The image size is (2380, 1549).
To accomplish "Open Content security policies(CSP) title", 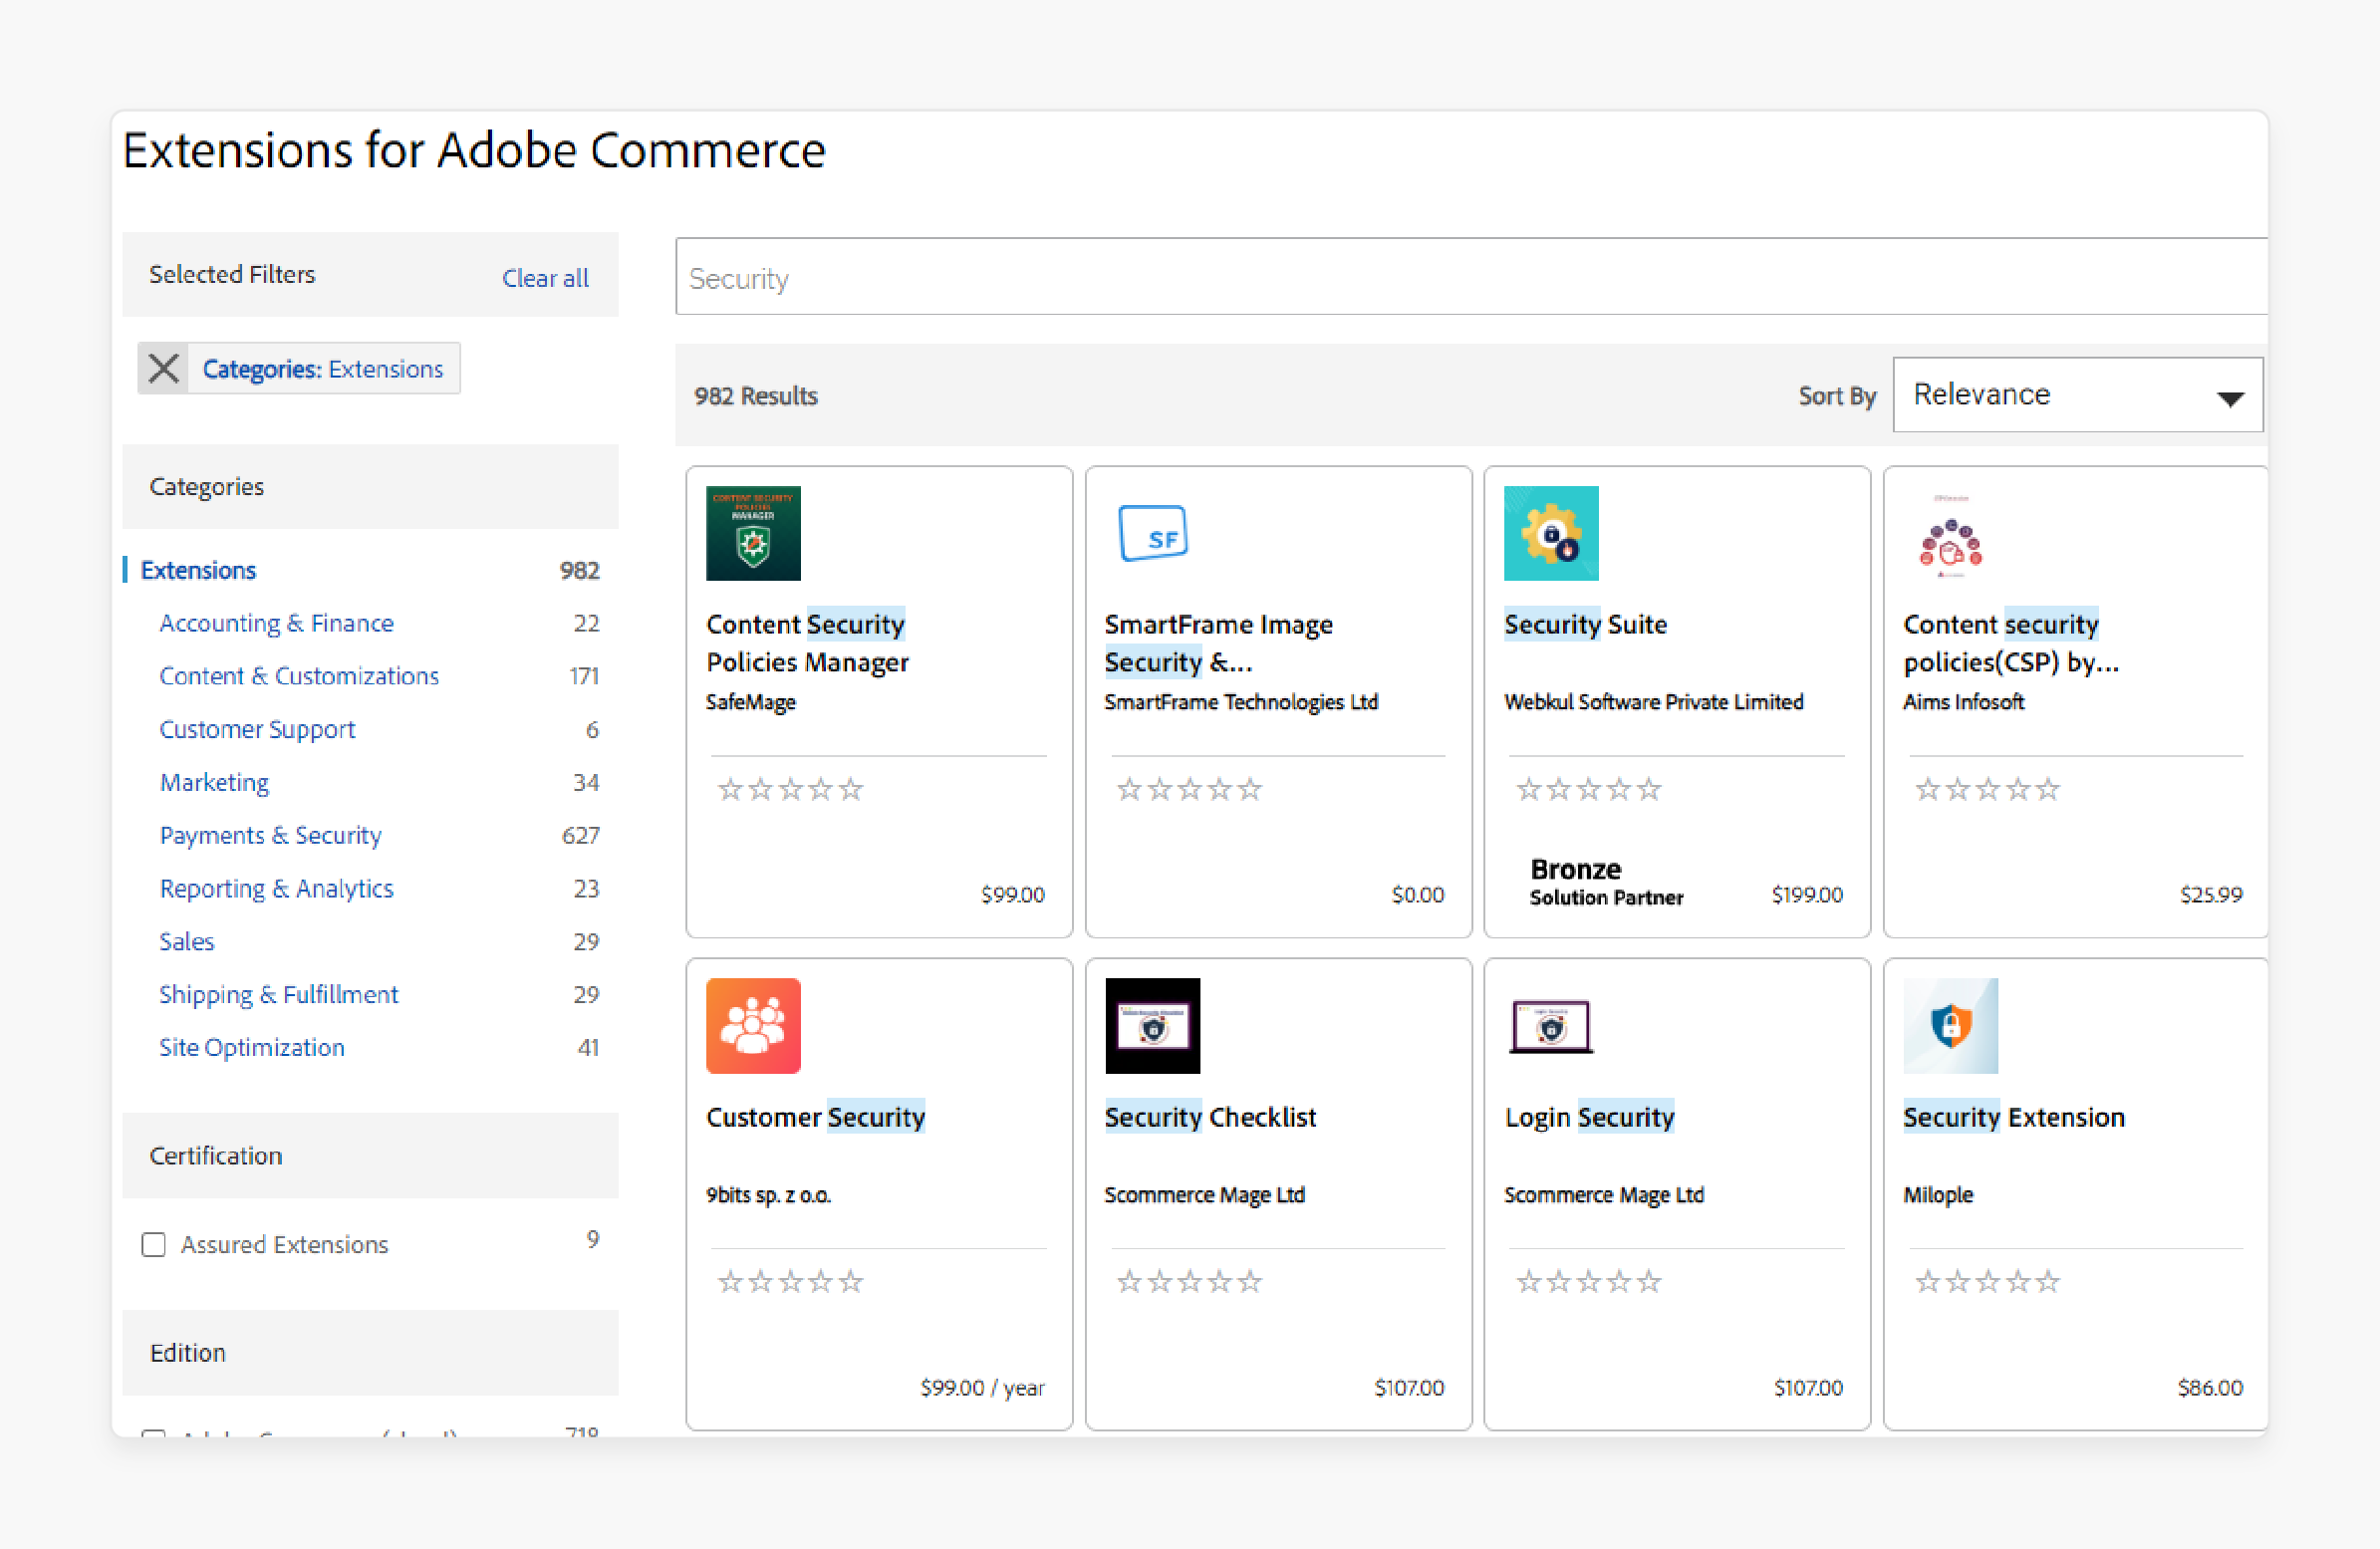I will pyautogui.click(x=2011, y=643).
